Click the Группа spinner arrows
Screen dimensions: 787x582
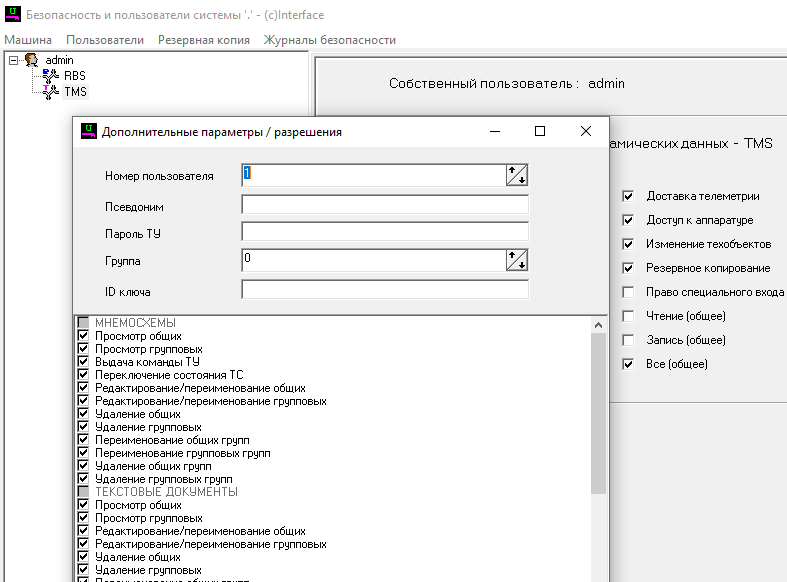click(517, 260)
